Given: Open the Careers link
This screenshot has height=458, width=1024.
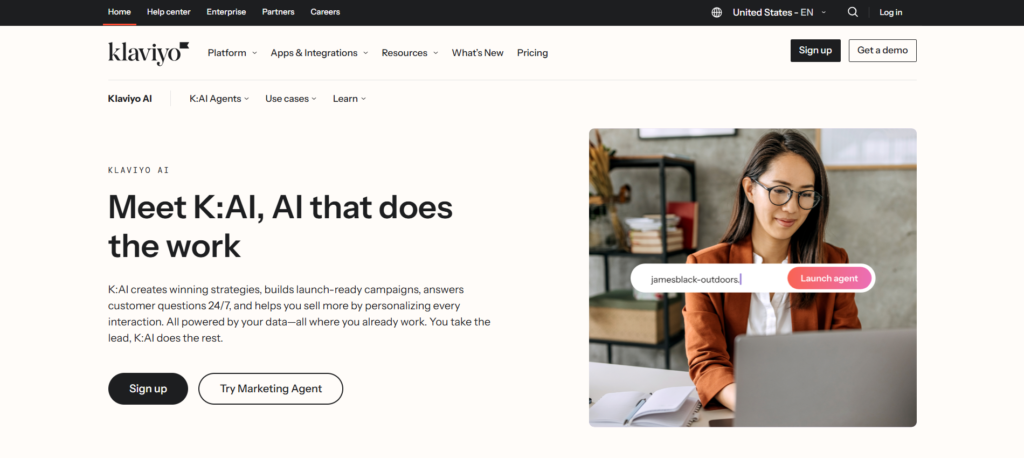Looking at the screenshot, I should click(325, 12).
